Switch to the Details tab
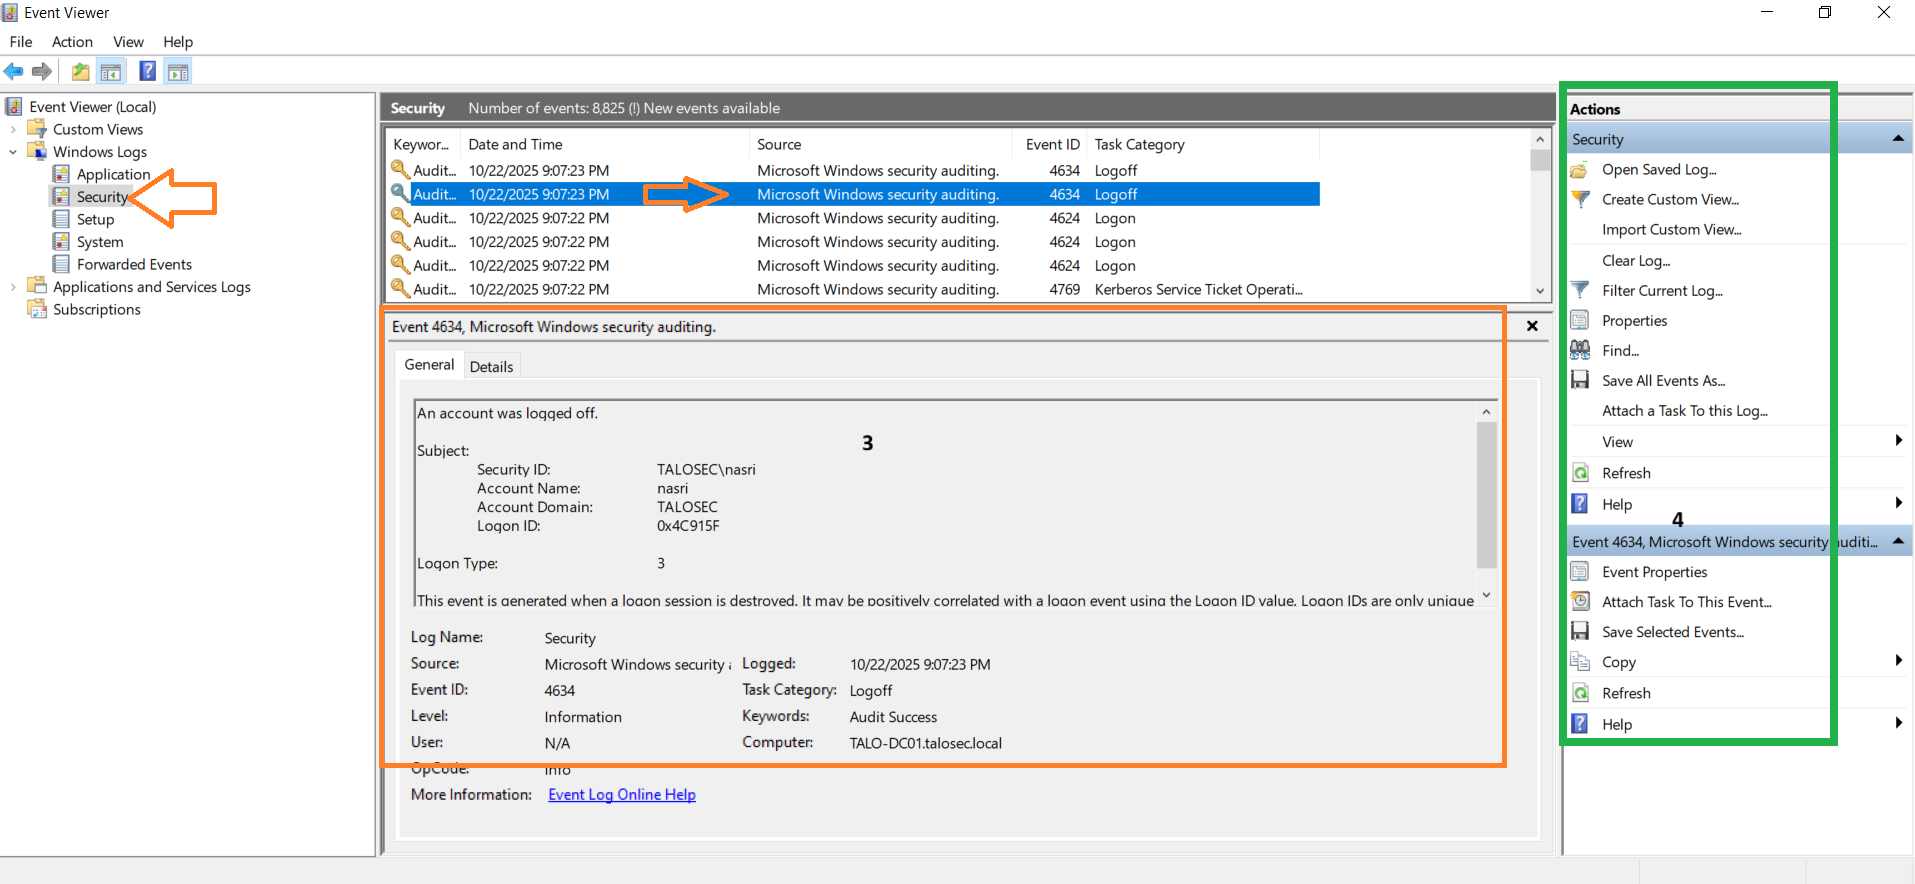 coord(491,366)
